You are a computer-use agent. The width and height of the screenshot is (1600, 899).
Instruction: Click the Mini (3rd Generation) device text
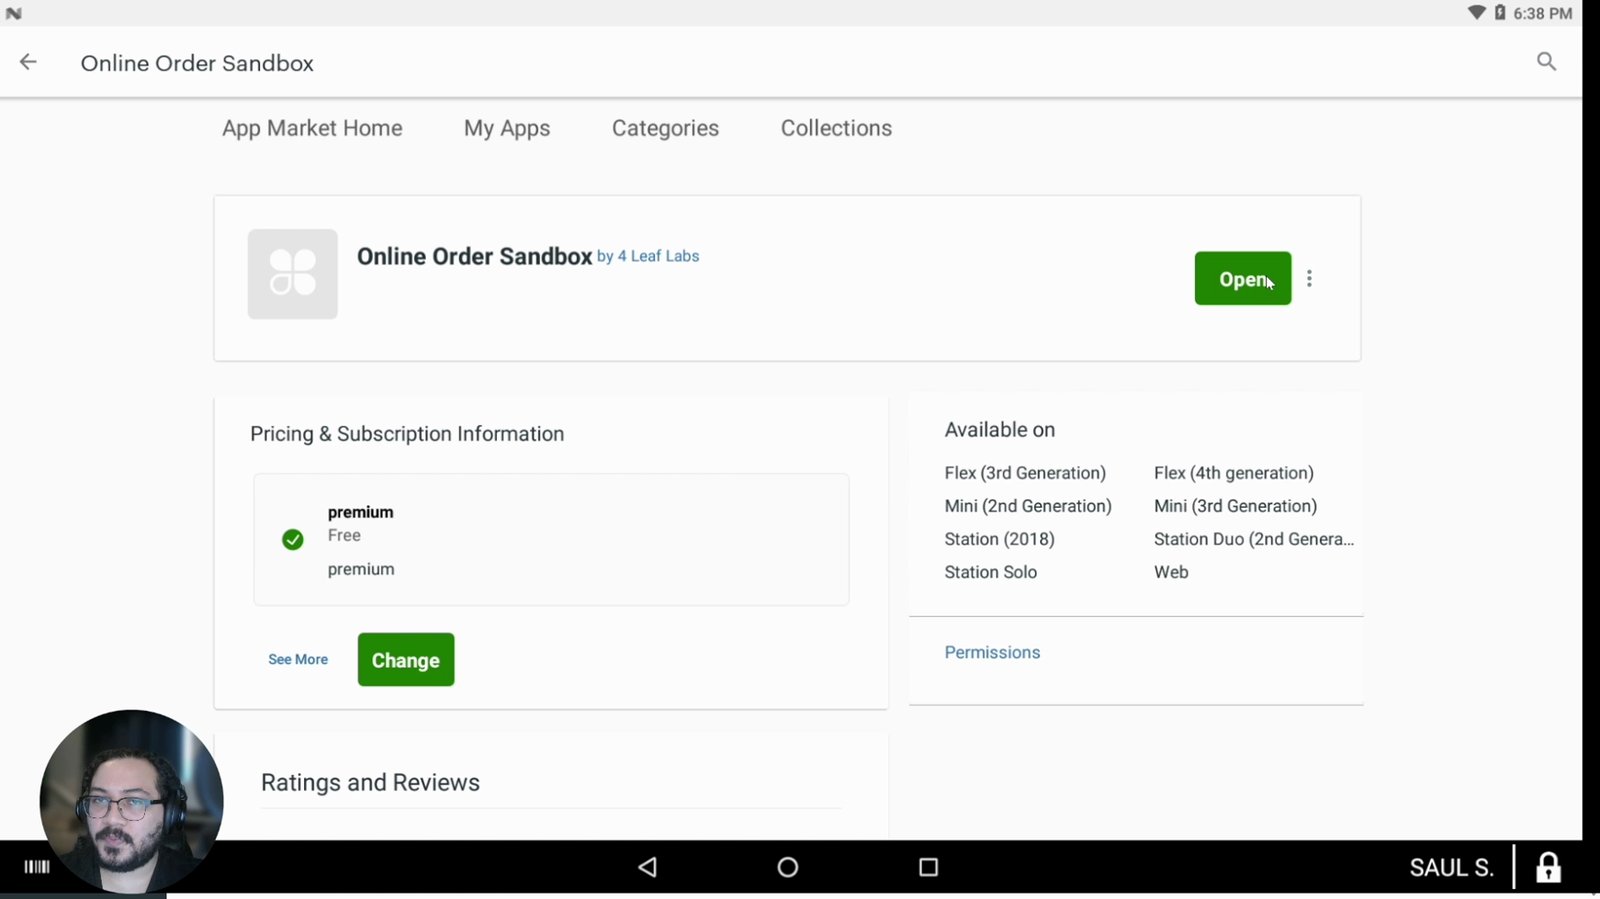(x=1236, y=506)
